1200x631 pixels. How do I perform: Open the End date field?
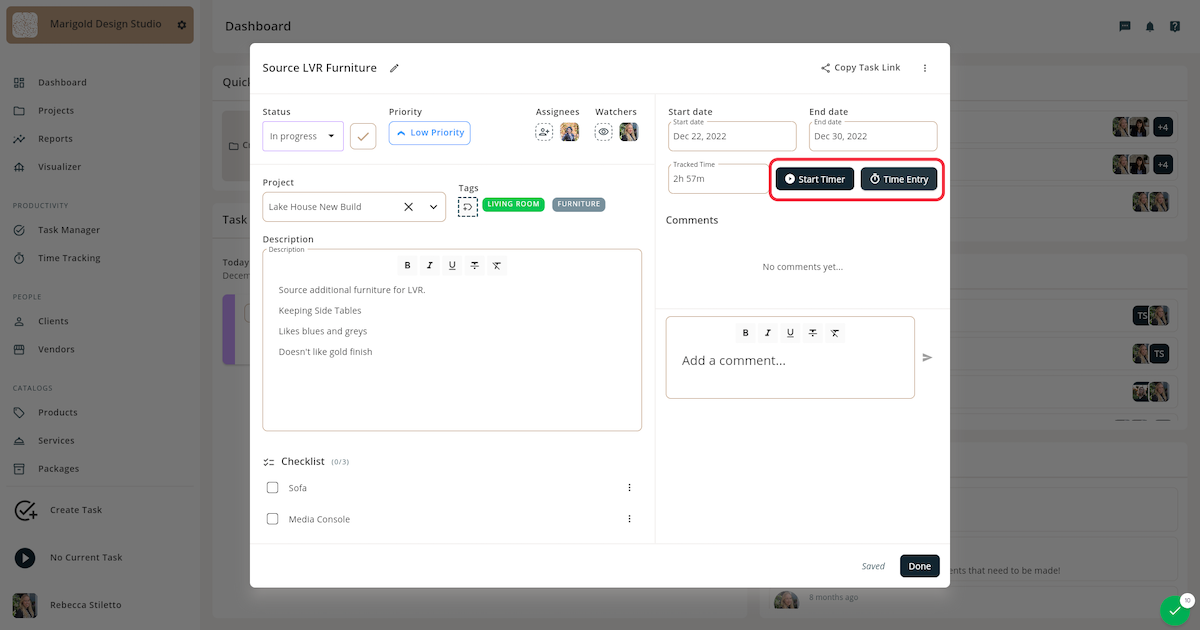coord(873,136)
